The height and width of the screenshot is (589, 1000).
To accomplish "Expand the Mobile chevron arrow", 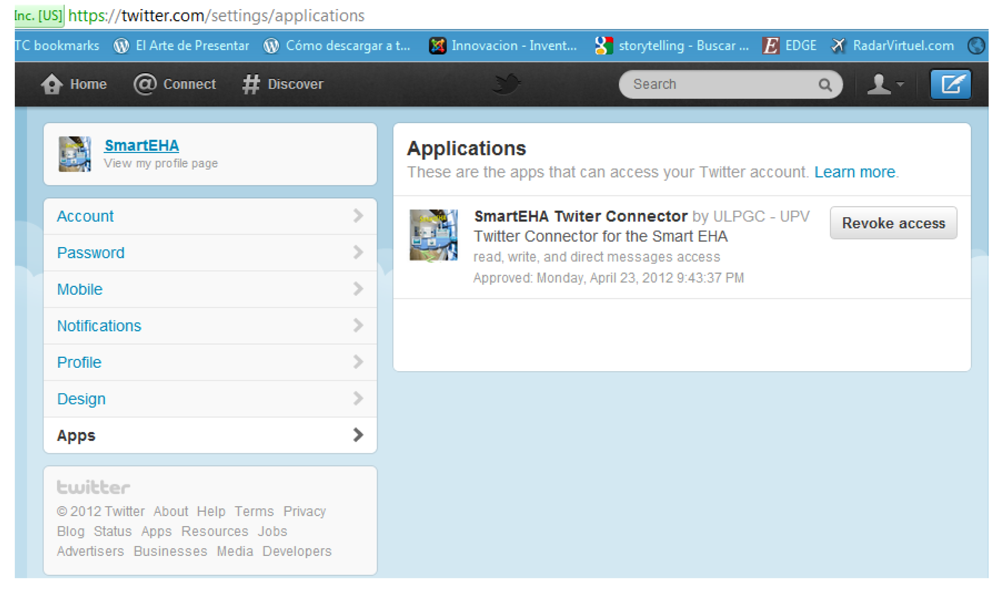I will [x=358, y=289].
